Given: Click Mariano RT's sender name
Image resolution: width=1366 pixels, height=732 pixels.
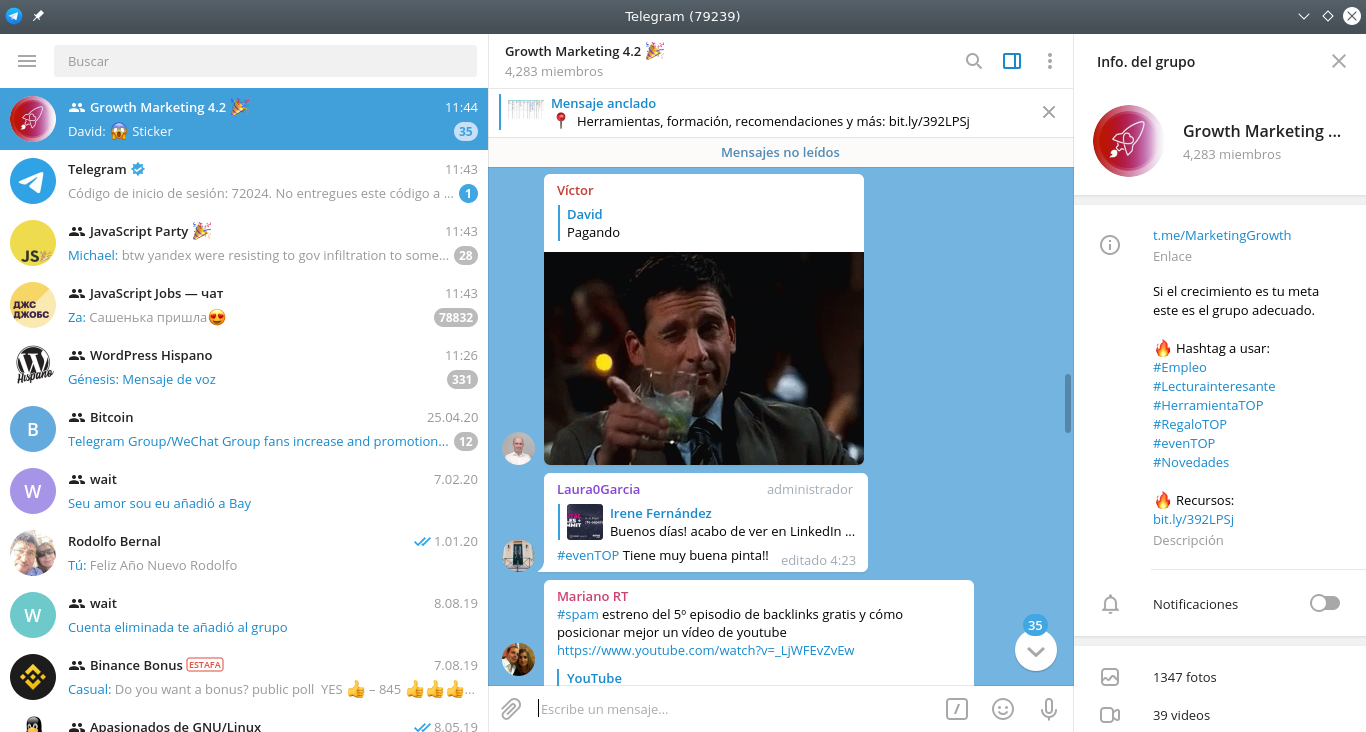Looking at the screenshot, I should pos(593,596).
